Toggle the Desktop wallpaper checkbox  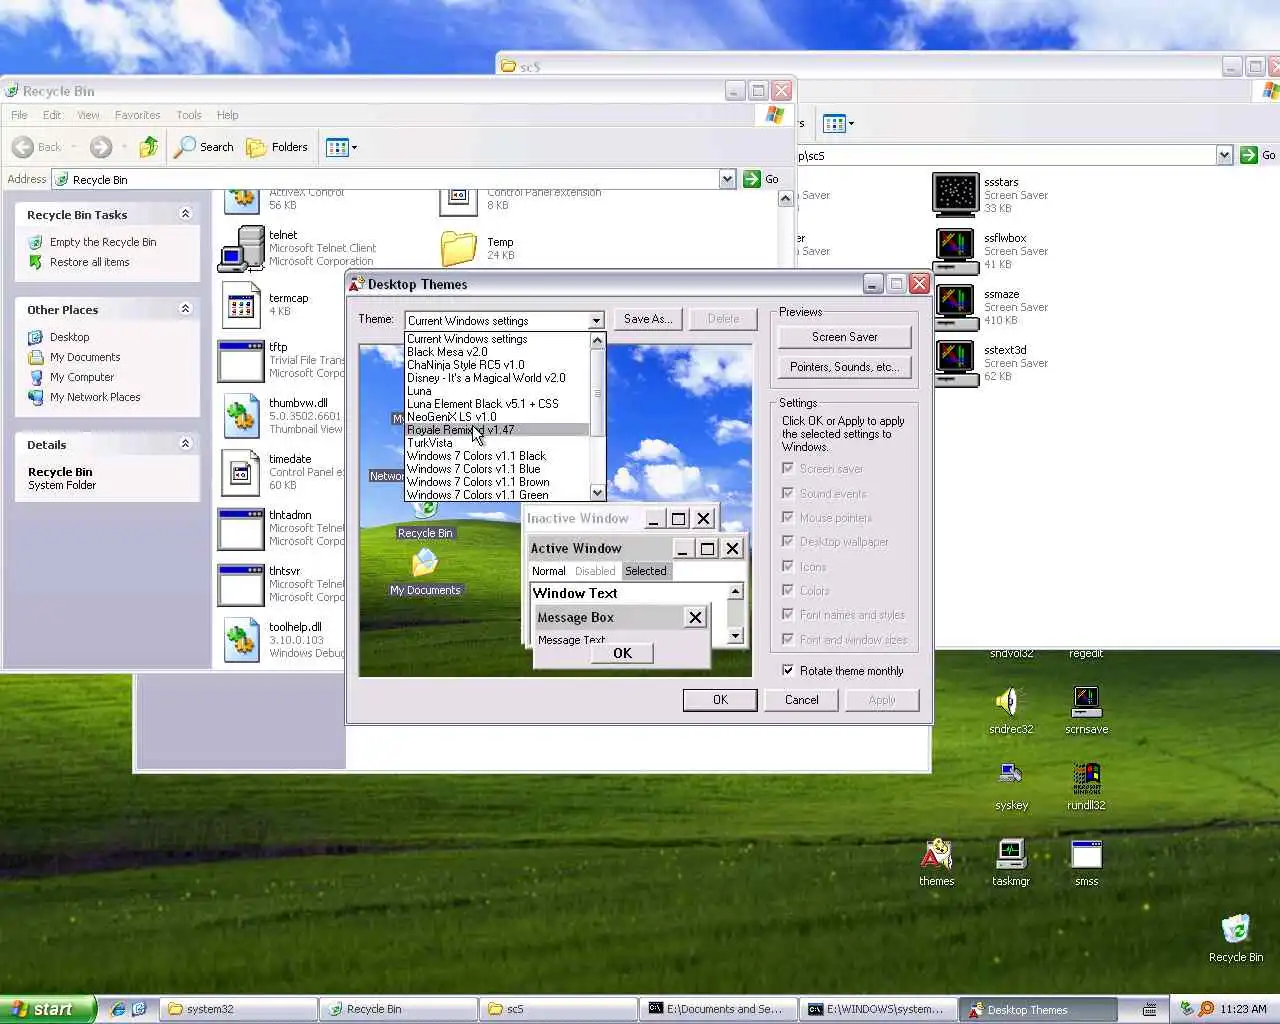pyautogui.click(x=788, y=541)
